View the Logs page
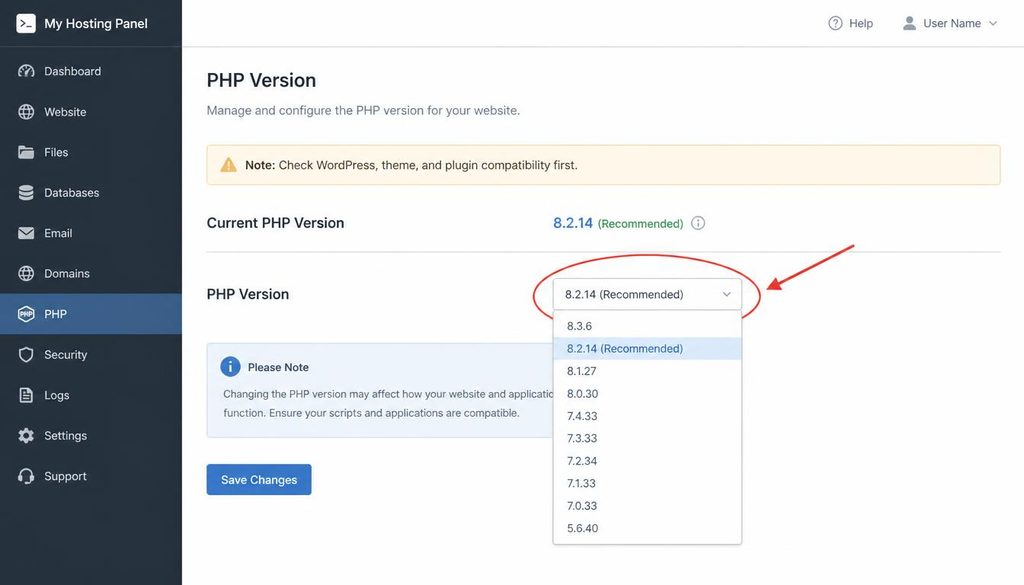 pos(91,395)
